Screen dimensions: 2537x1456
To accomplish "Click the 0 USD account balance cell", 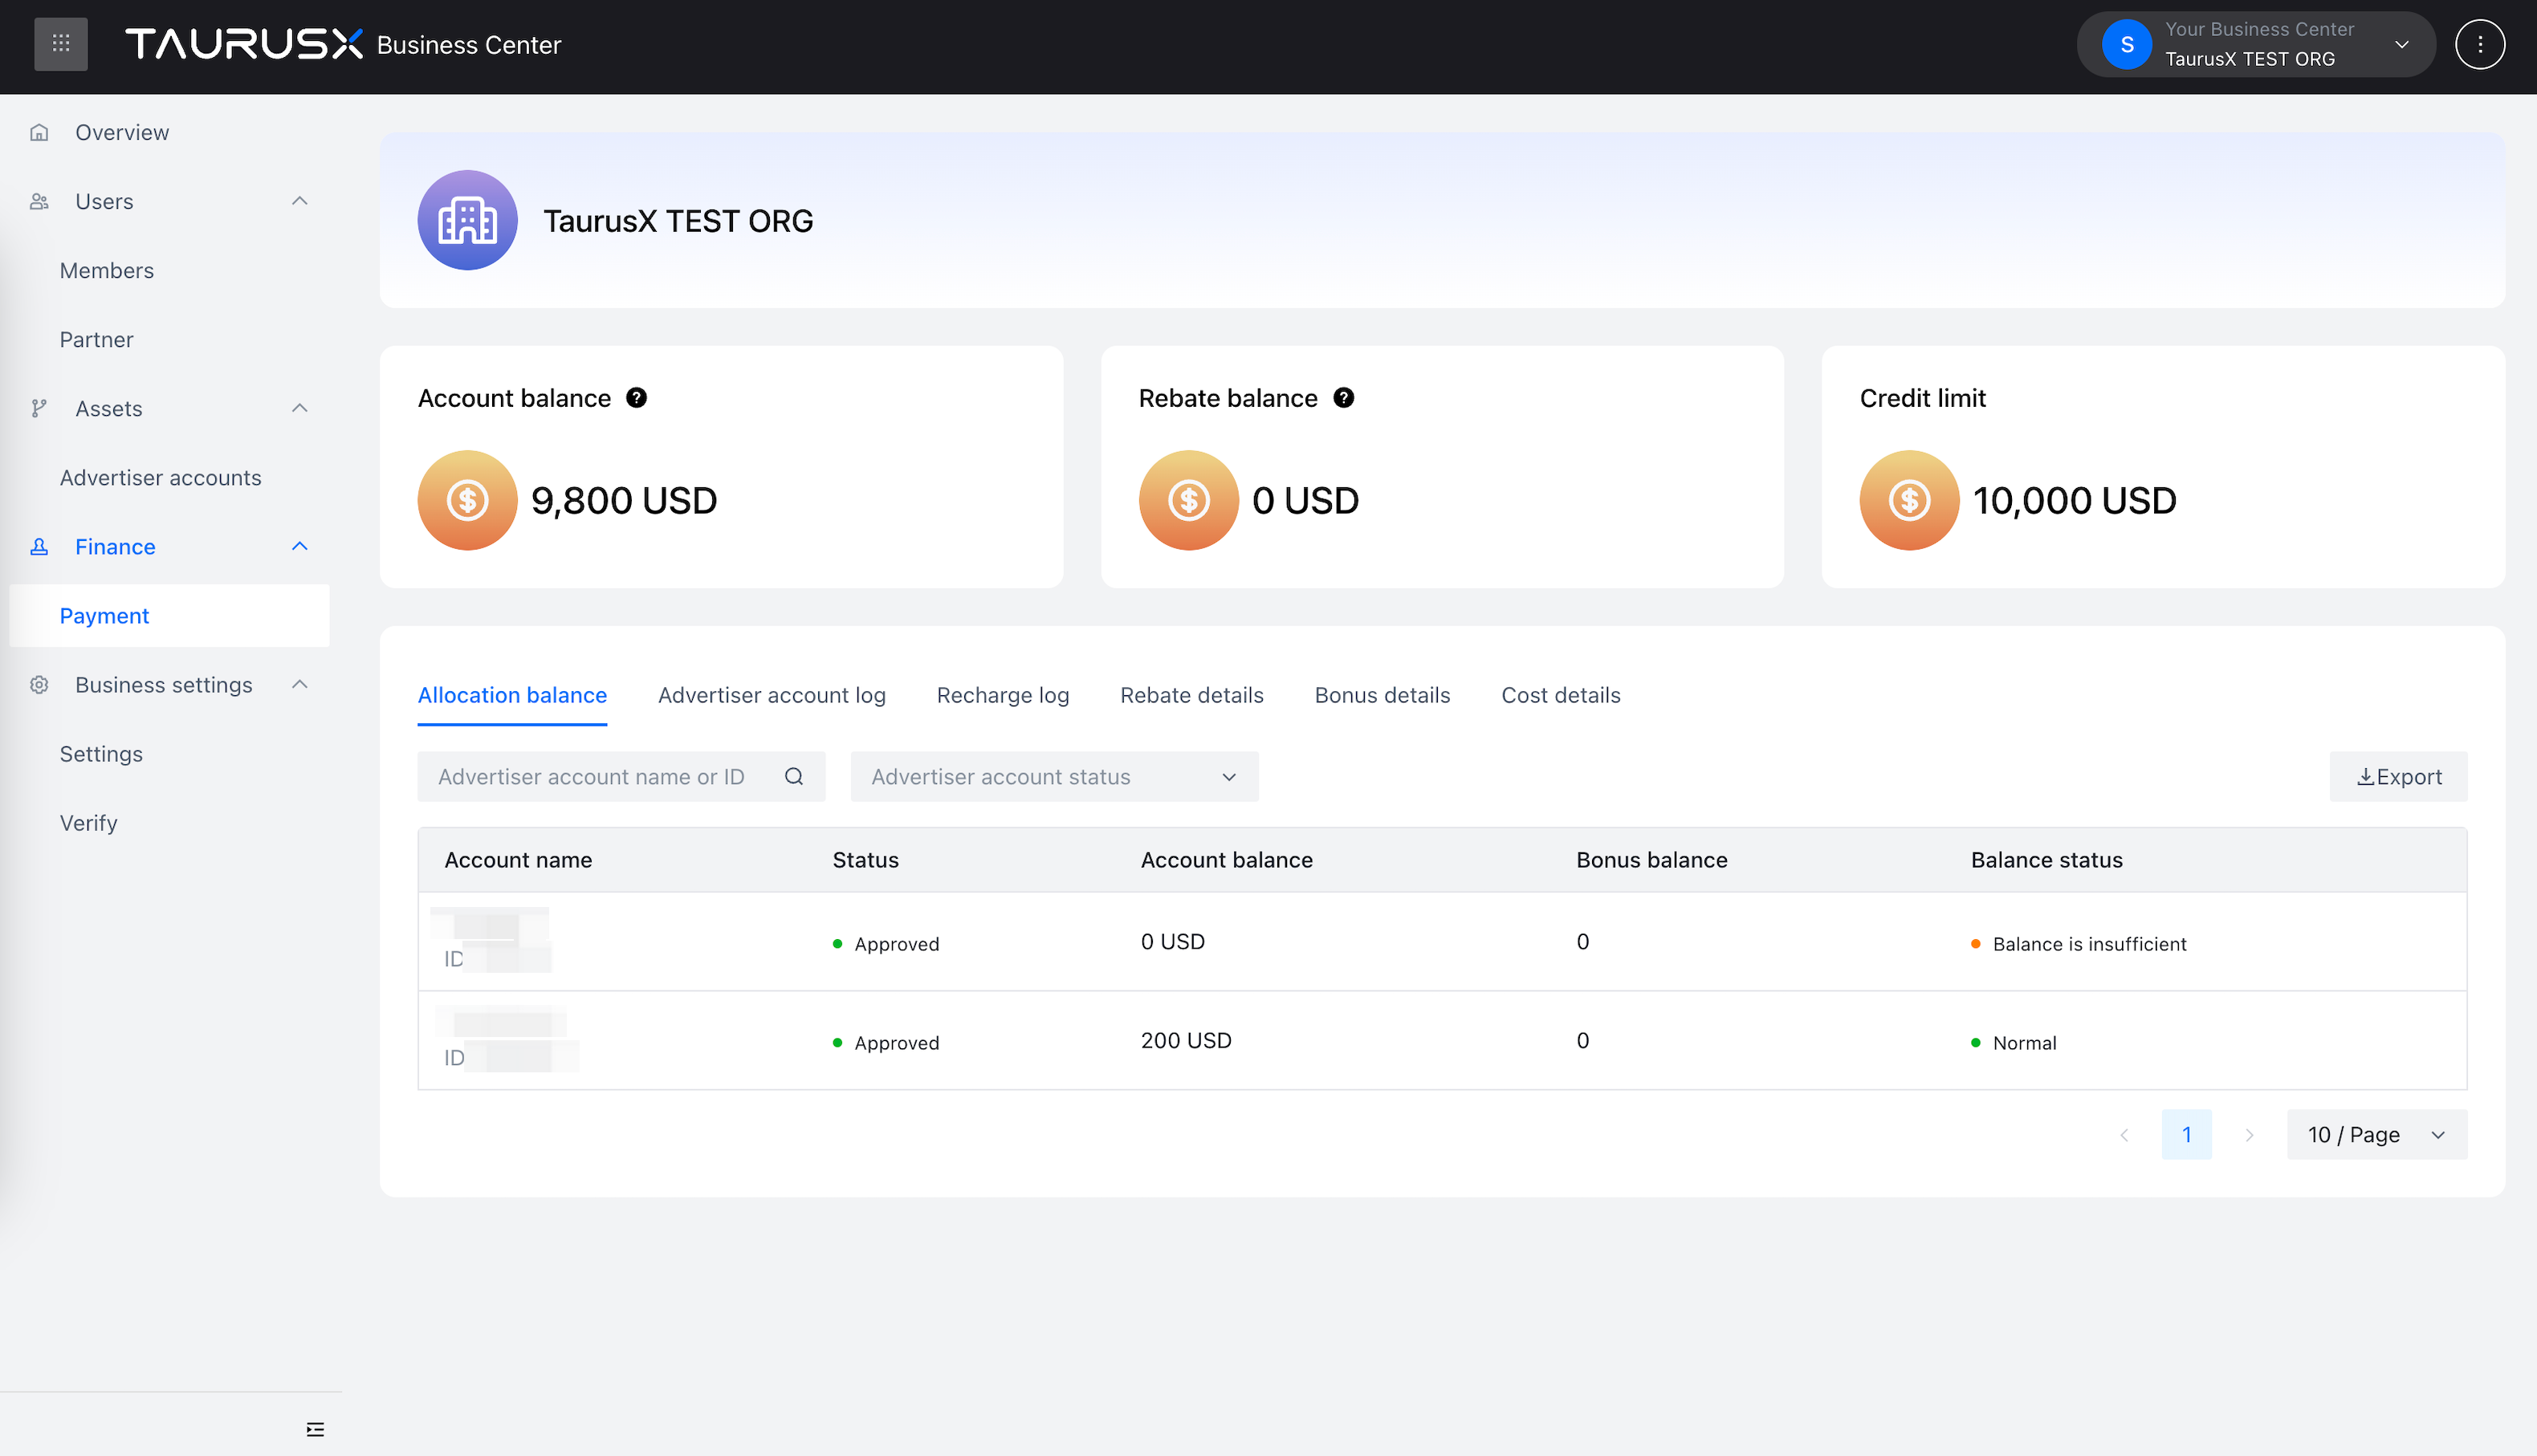I will click(1172, 942).
